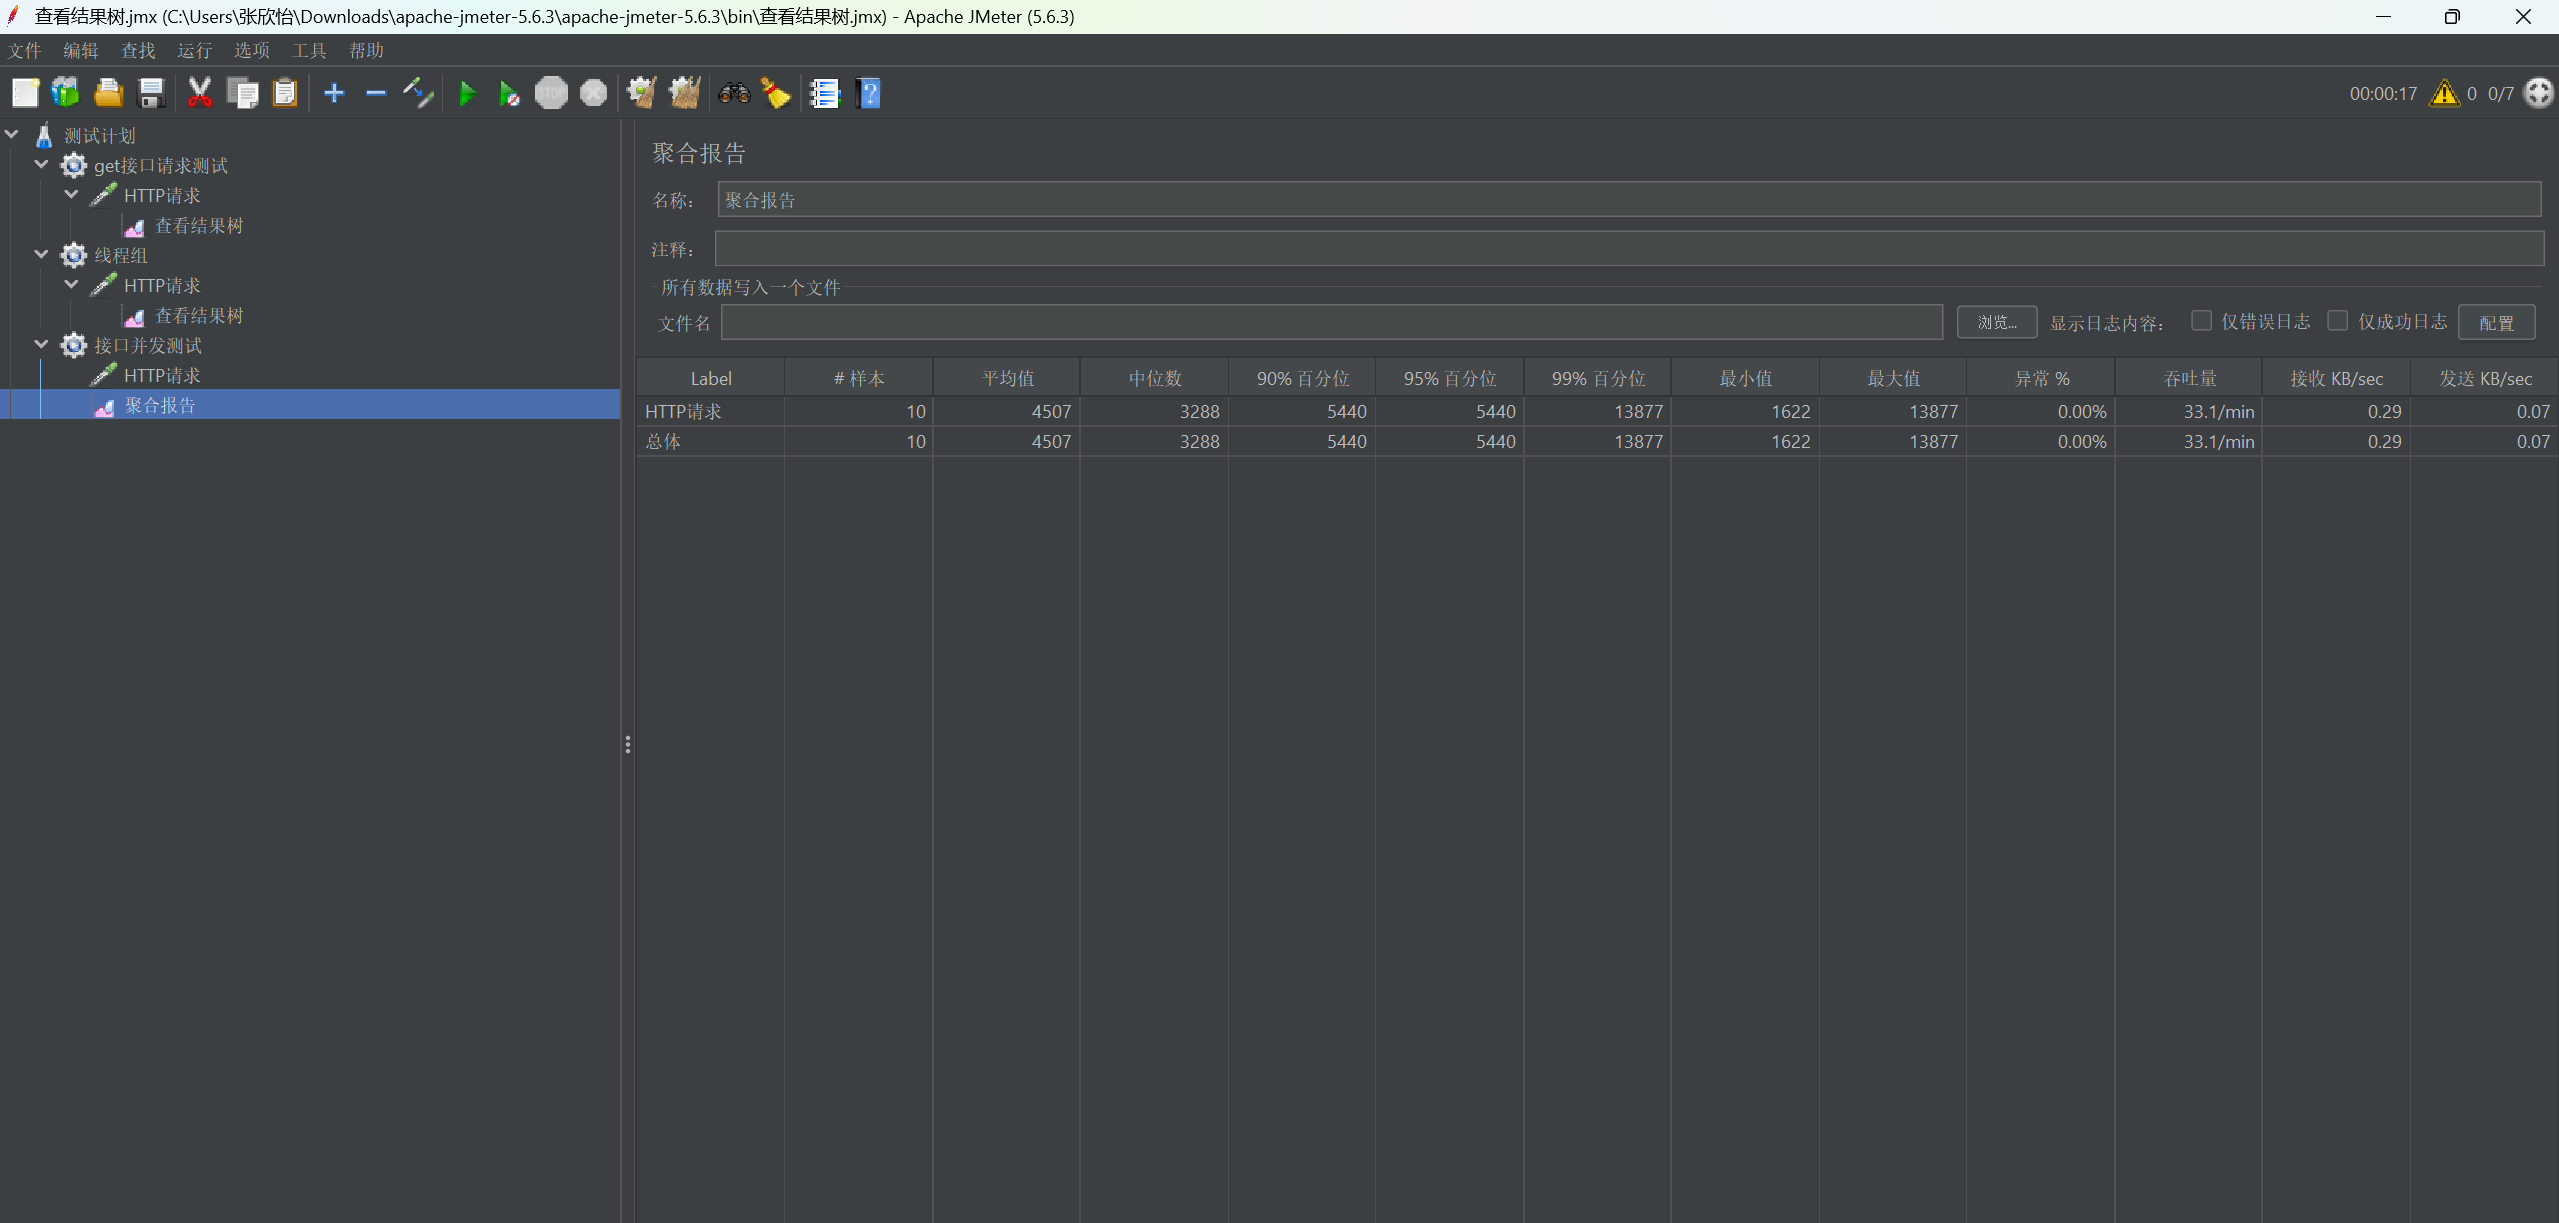The width and height of the screenshot is (2559, 1223).
Task: Collapse the get接口请求测试 thread group
Action: 41,164
